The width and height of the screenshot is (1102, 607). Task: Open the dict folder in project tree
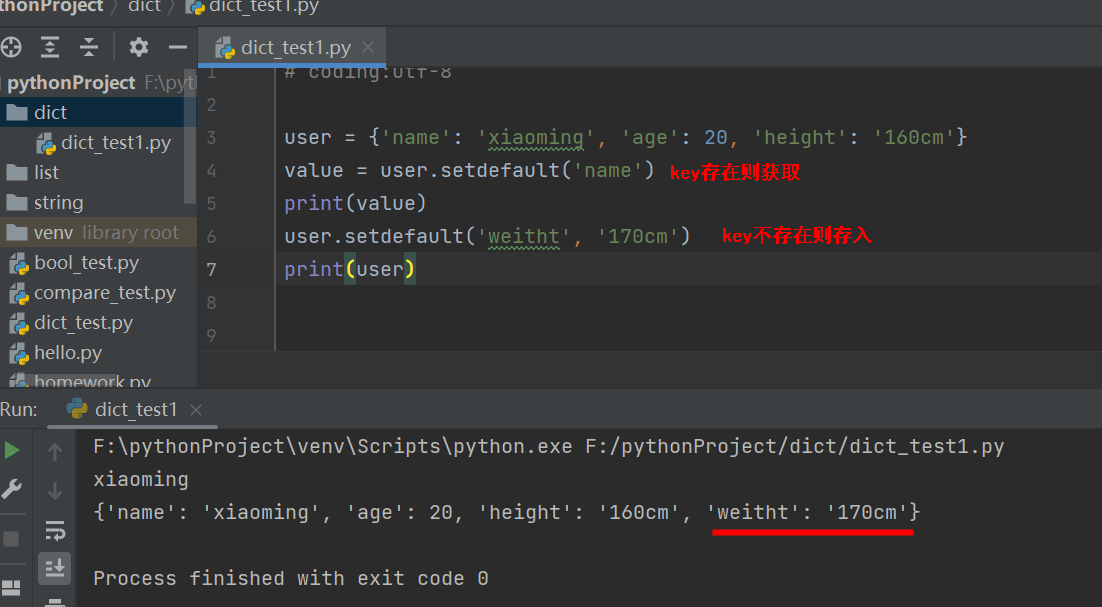[x=50, y=112]
